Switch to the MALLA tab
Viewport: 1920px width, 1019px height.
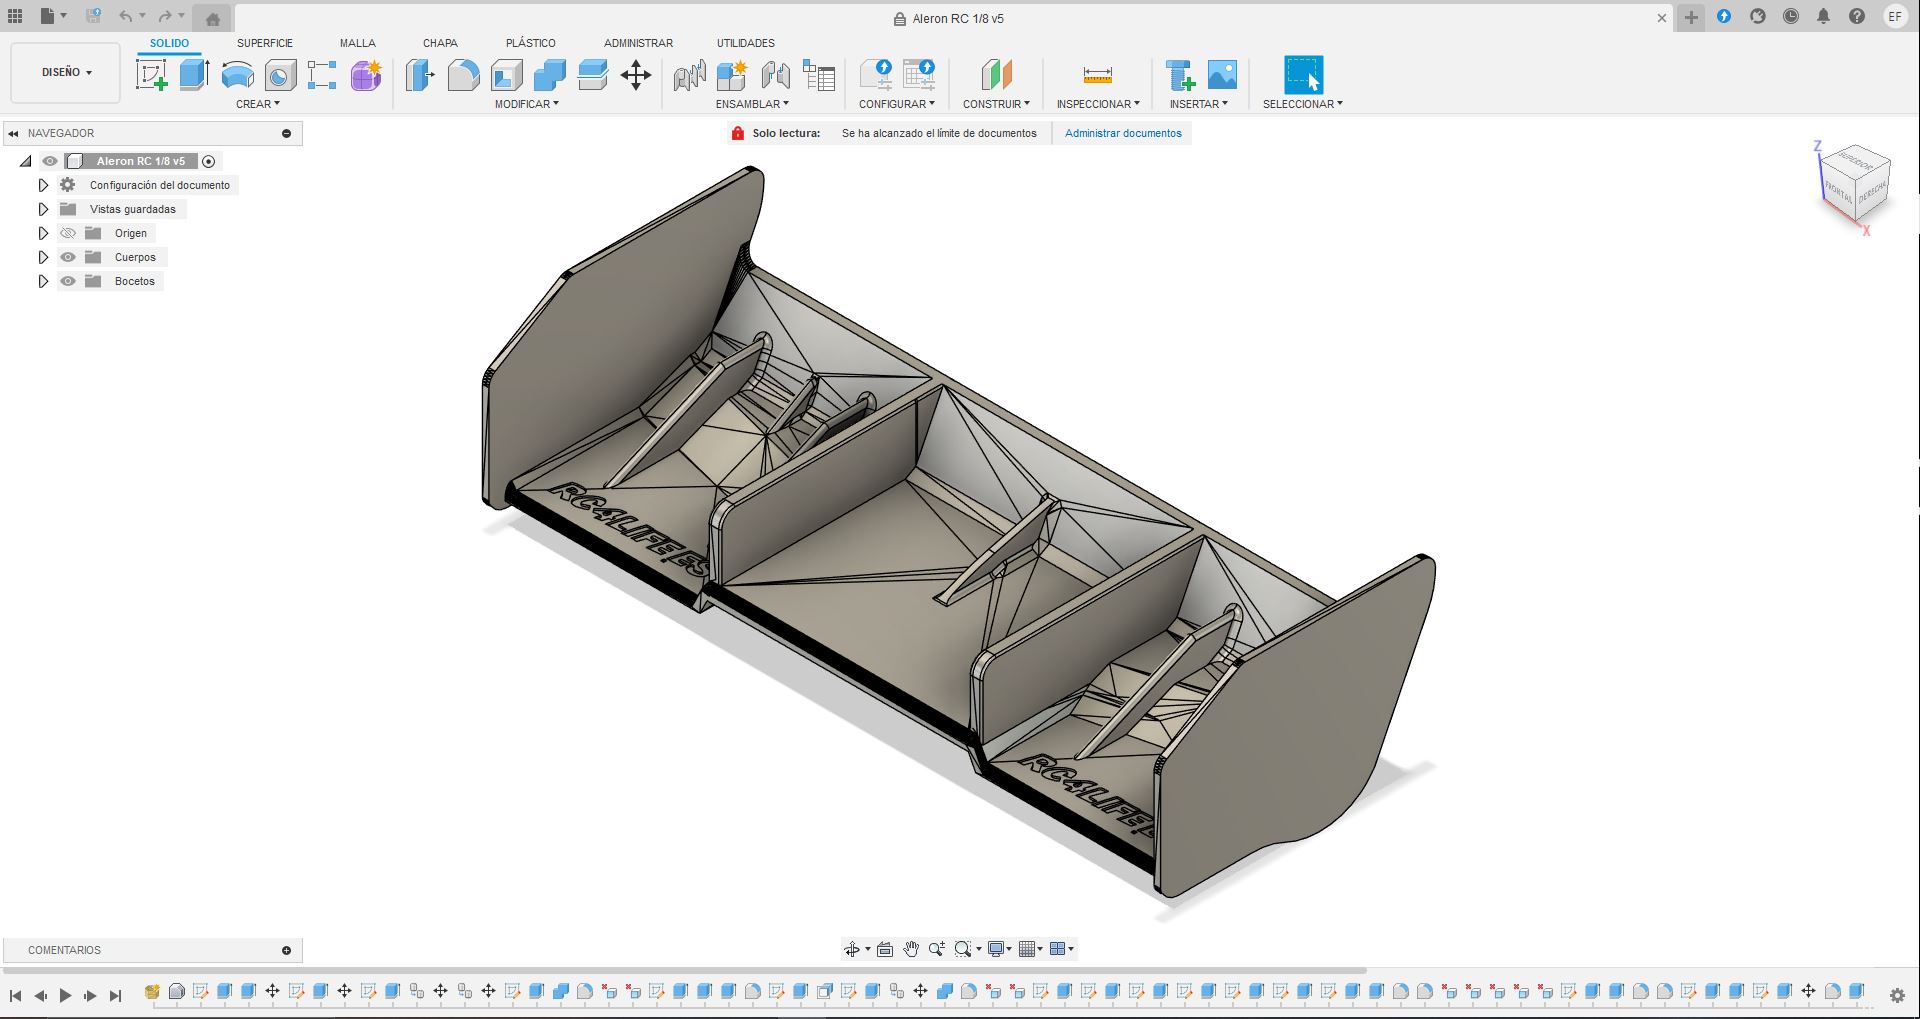[x=357, y=43]
